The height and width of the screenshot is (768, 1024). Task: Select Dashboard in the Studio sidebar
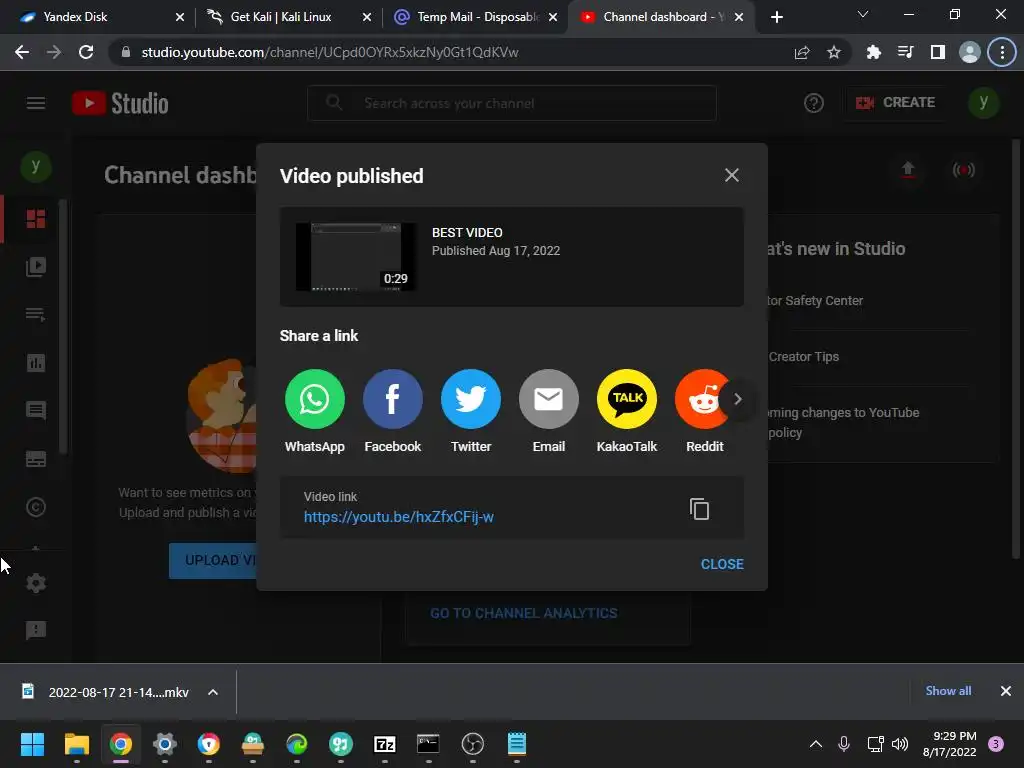36,219
